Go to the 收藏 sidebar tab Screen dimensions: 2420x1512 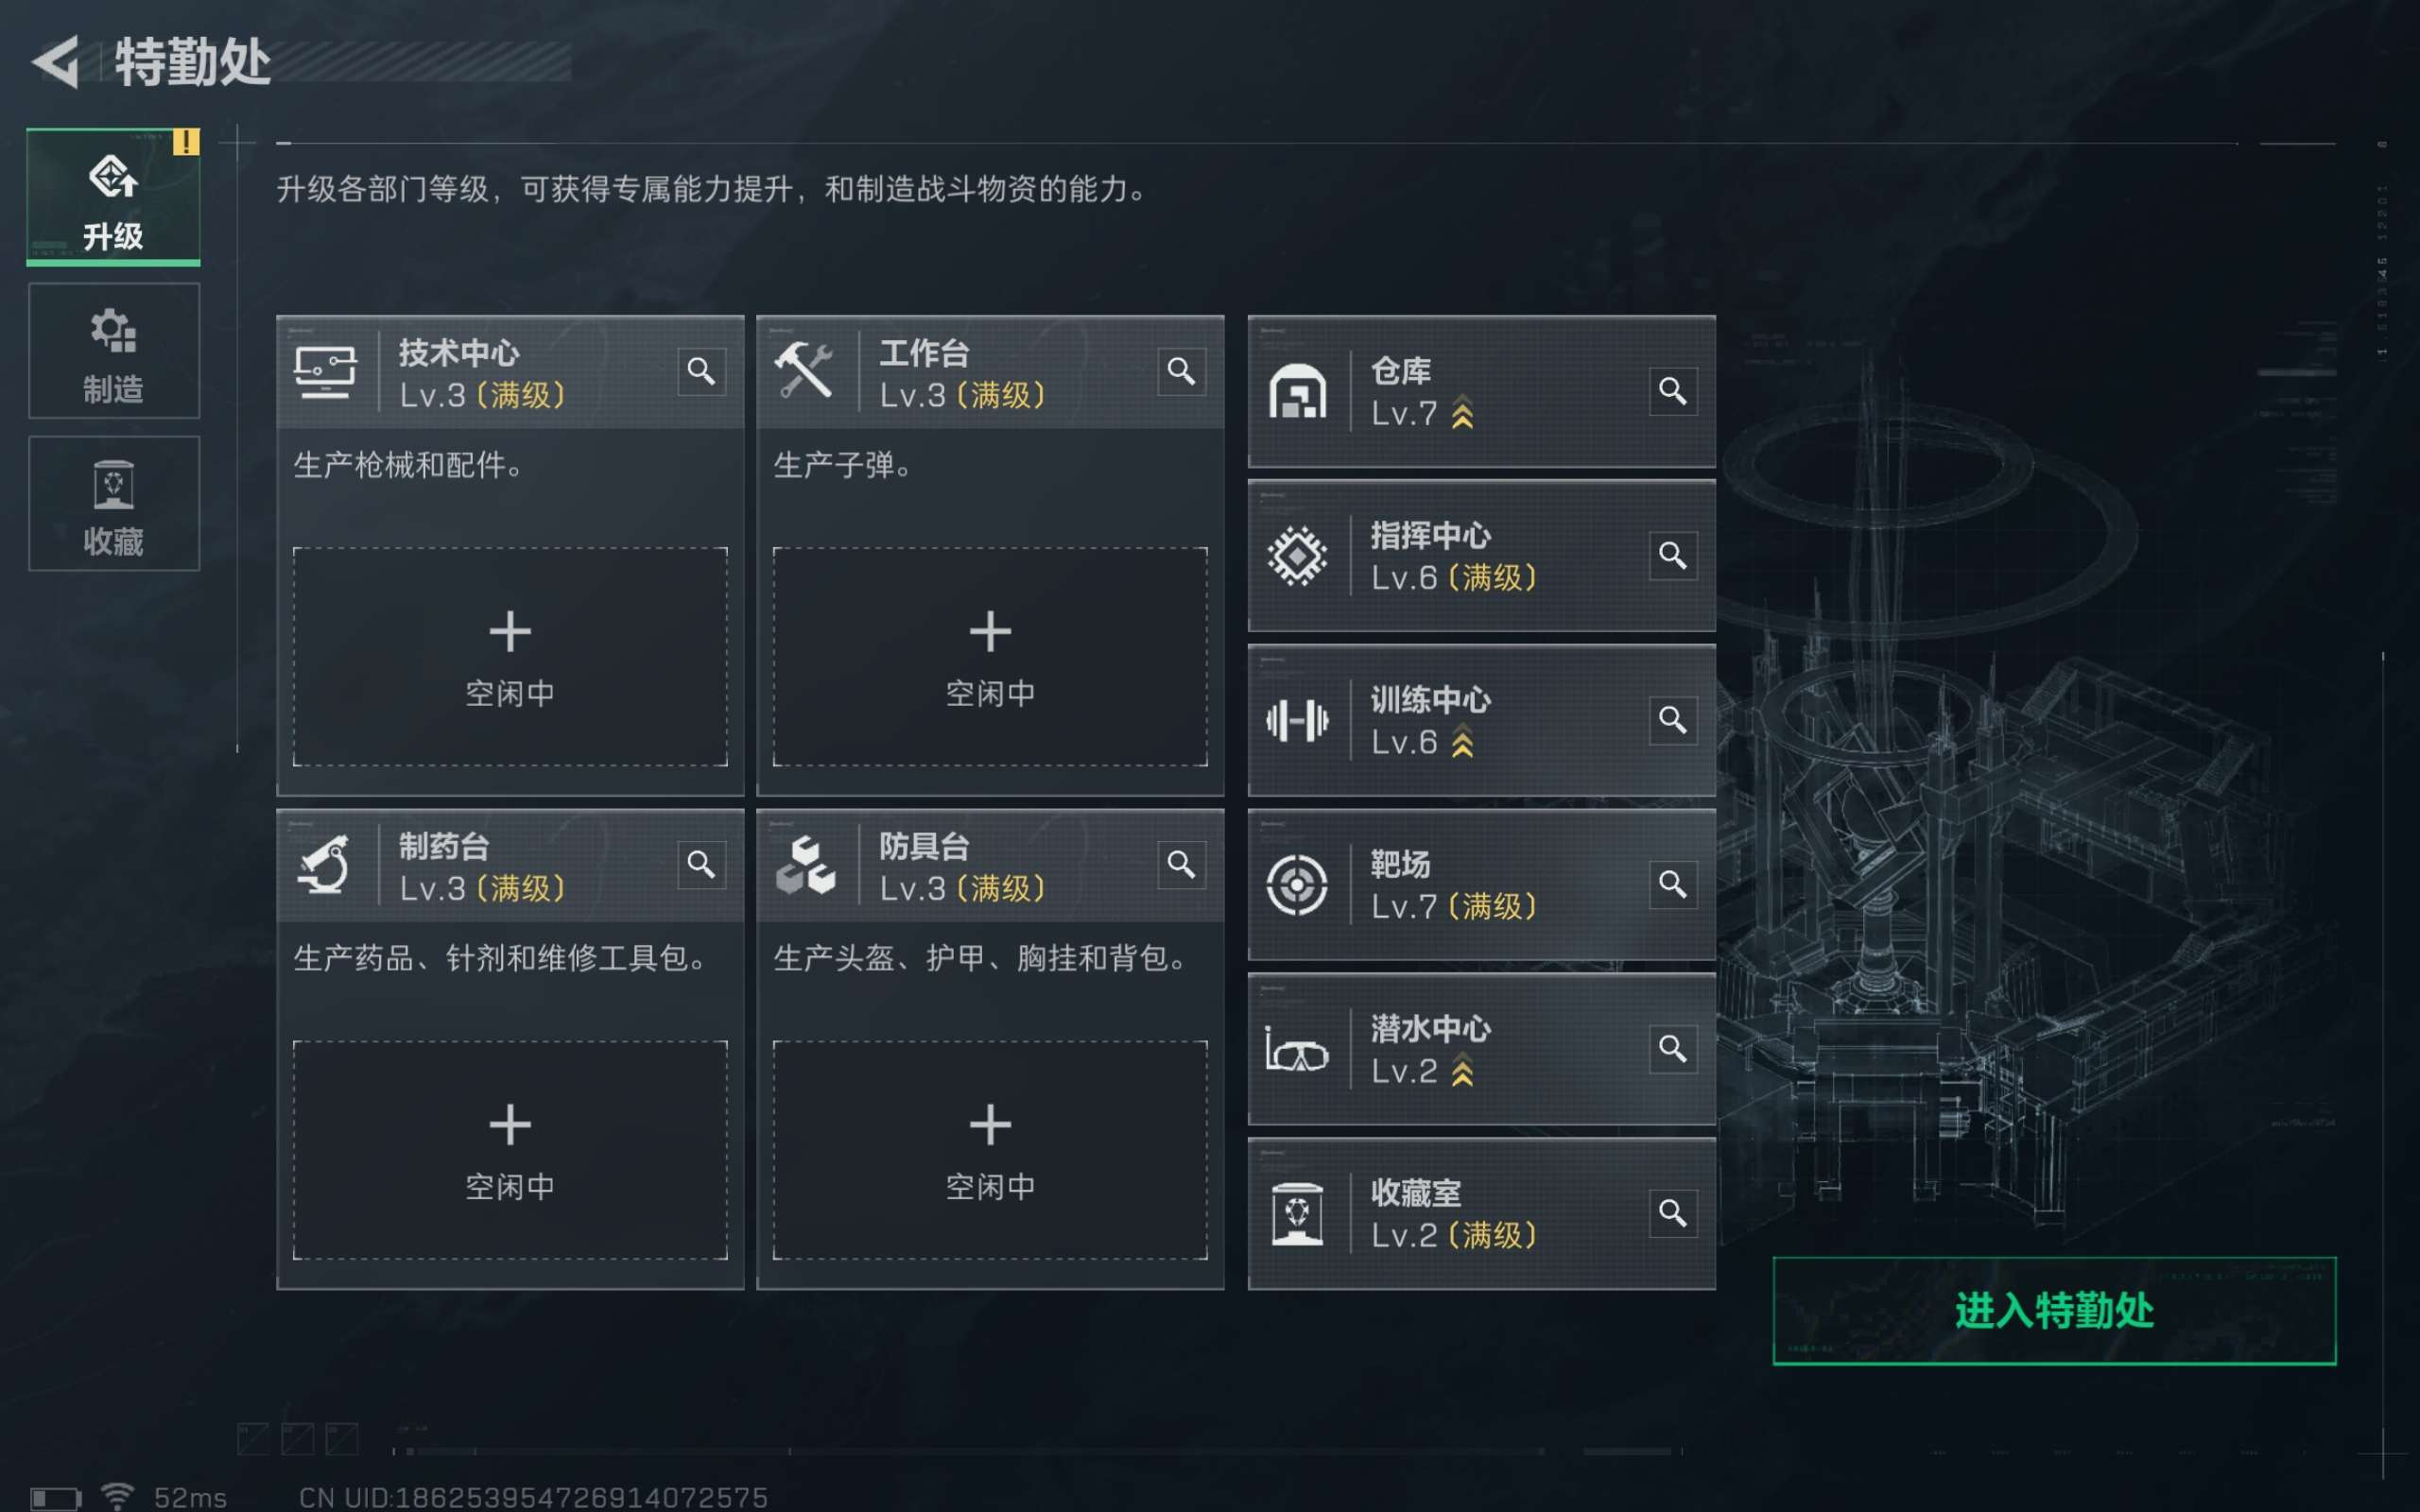[x=114, y=504]
